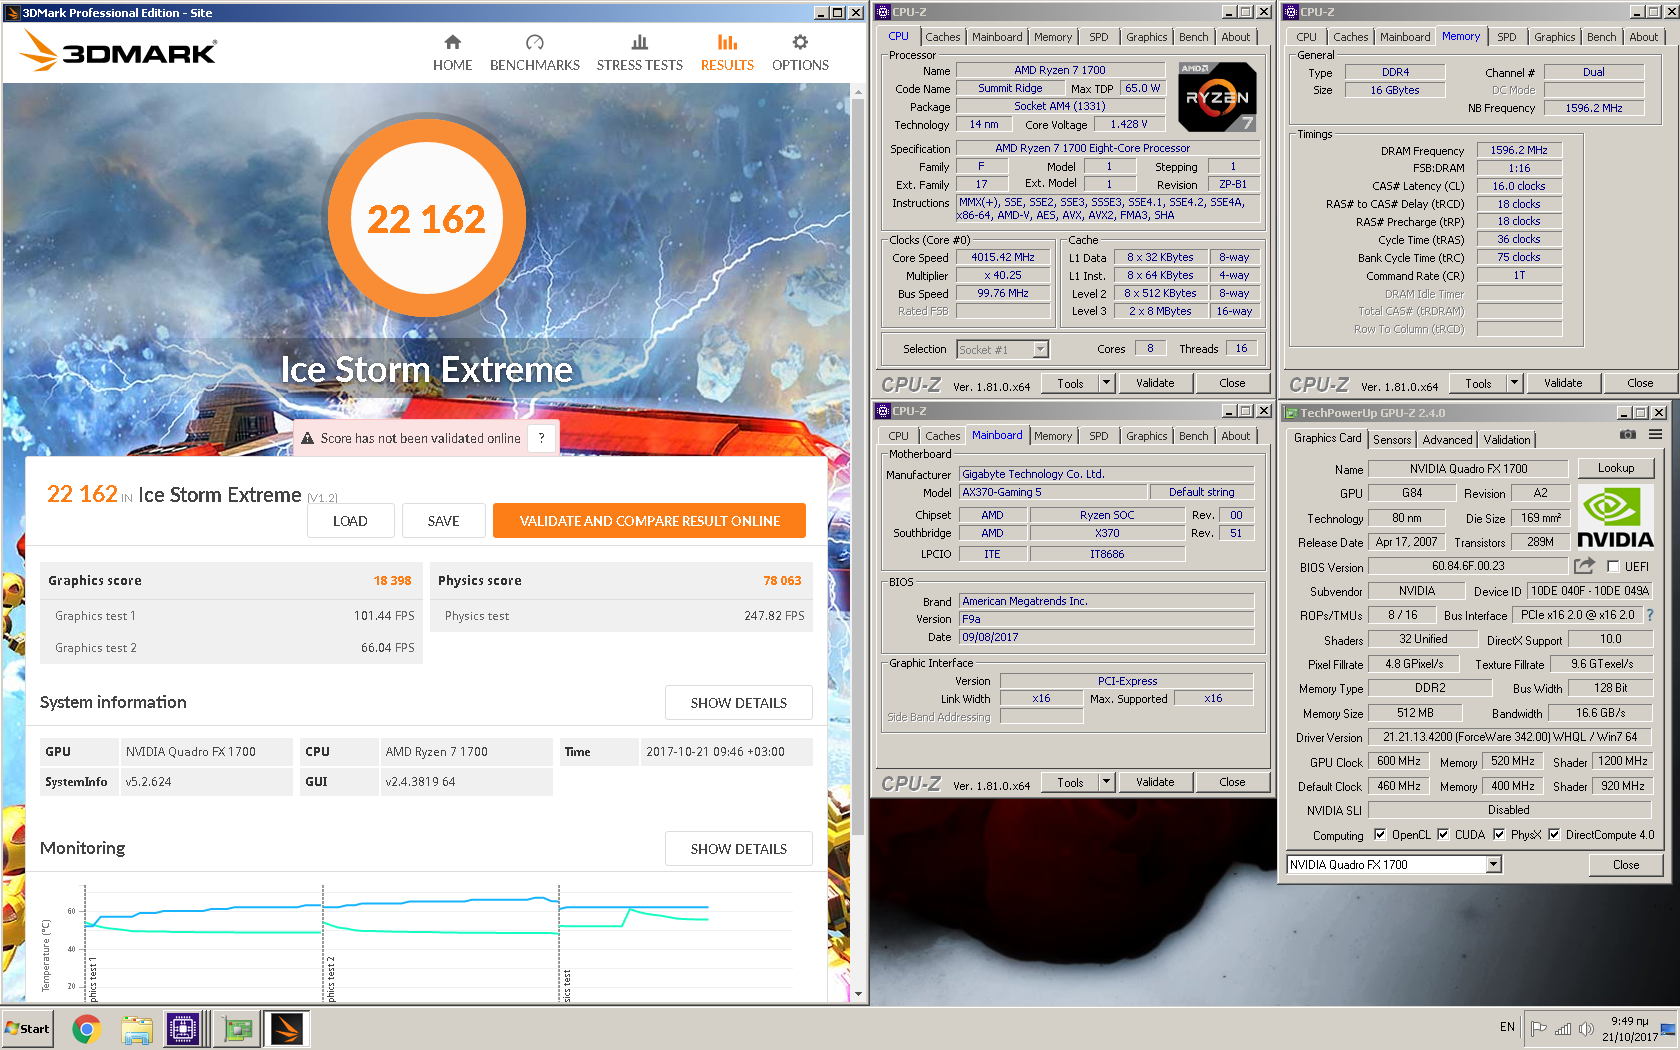Open STRESS TESTS in 3DMark
Image resolution: width=1680 pixels, height=1050 pixels.
[639, 52]
